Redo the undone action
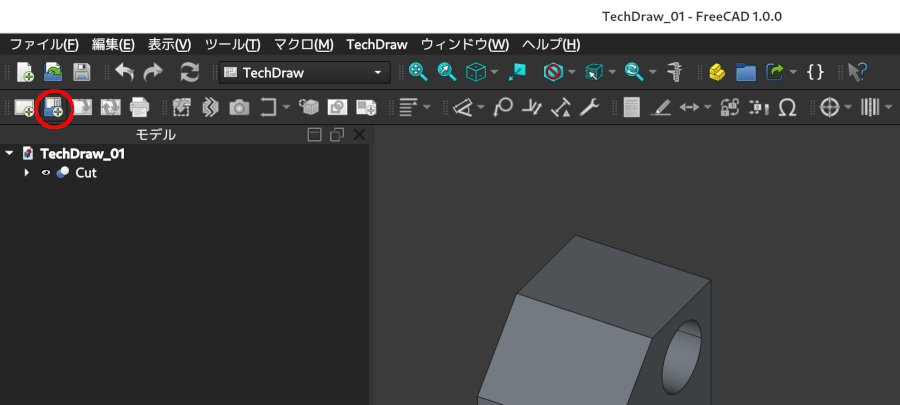This screenshot has width=900, height=405. pyautogui.click(x=153, y=72)
